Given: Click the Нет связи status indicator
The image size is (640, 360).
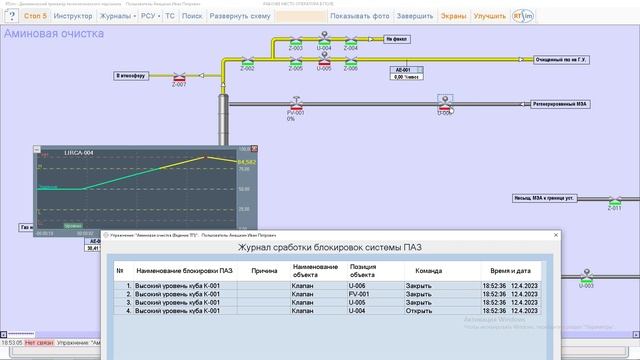Looking at the screenshot, I should [39, 343].
